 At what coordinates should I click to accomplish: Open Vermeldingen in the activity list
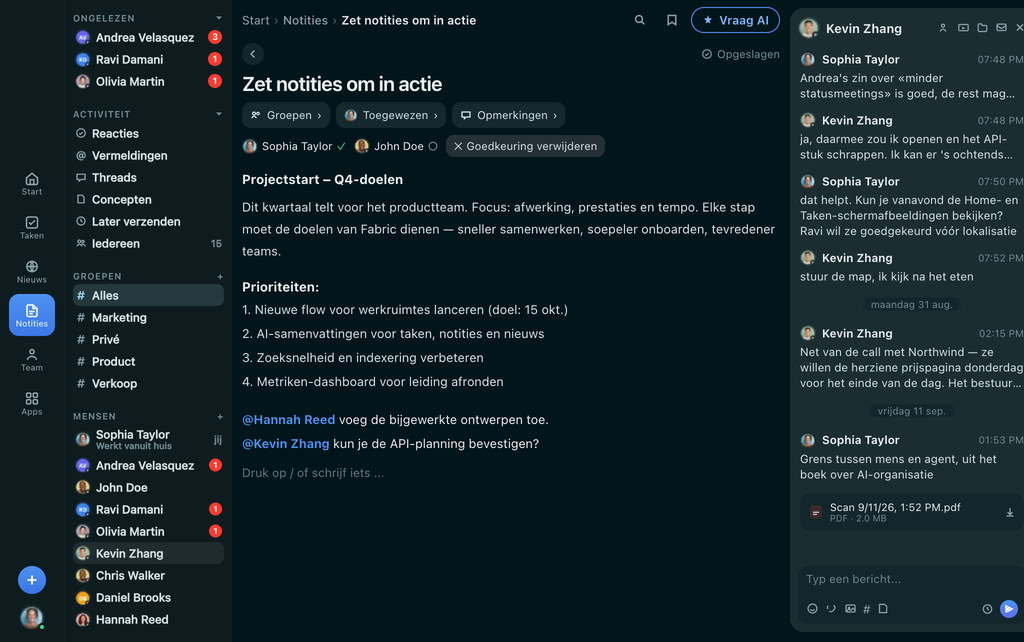pyautogui.click(x=148, y=155)
